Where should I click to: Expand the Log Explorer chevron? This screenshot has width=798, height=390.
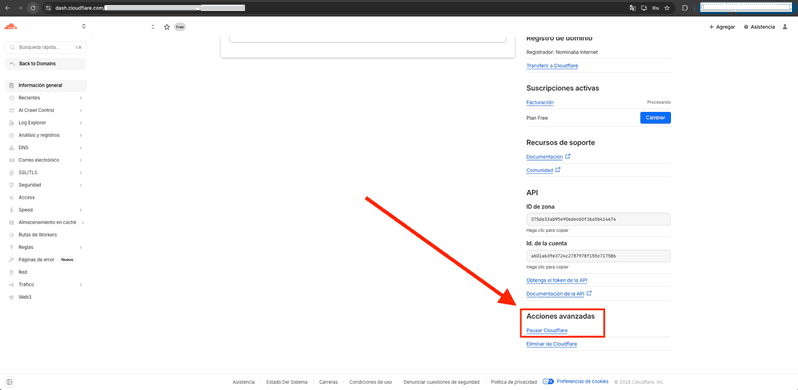point(81,123)
